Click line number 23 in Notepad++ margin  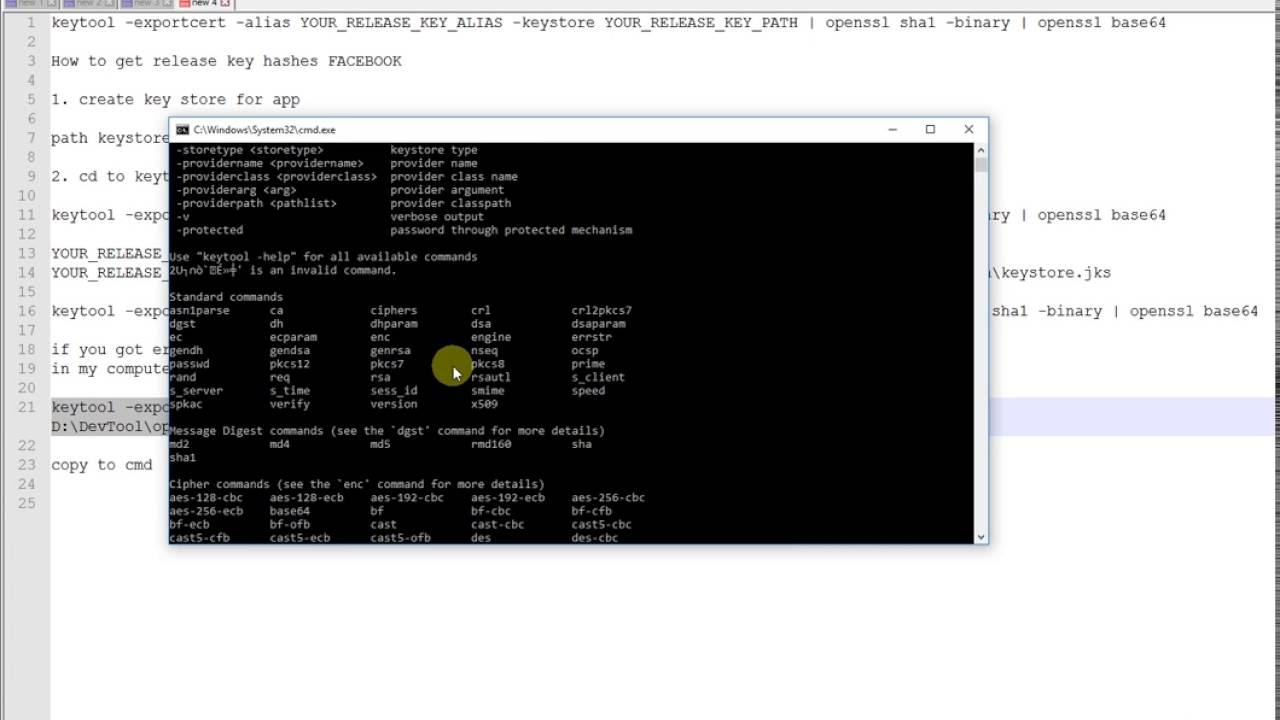pyautogui.click(x=27, y=465)
